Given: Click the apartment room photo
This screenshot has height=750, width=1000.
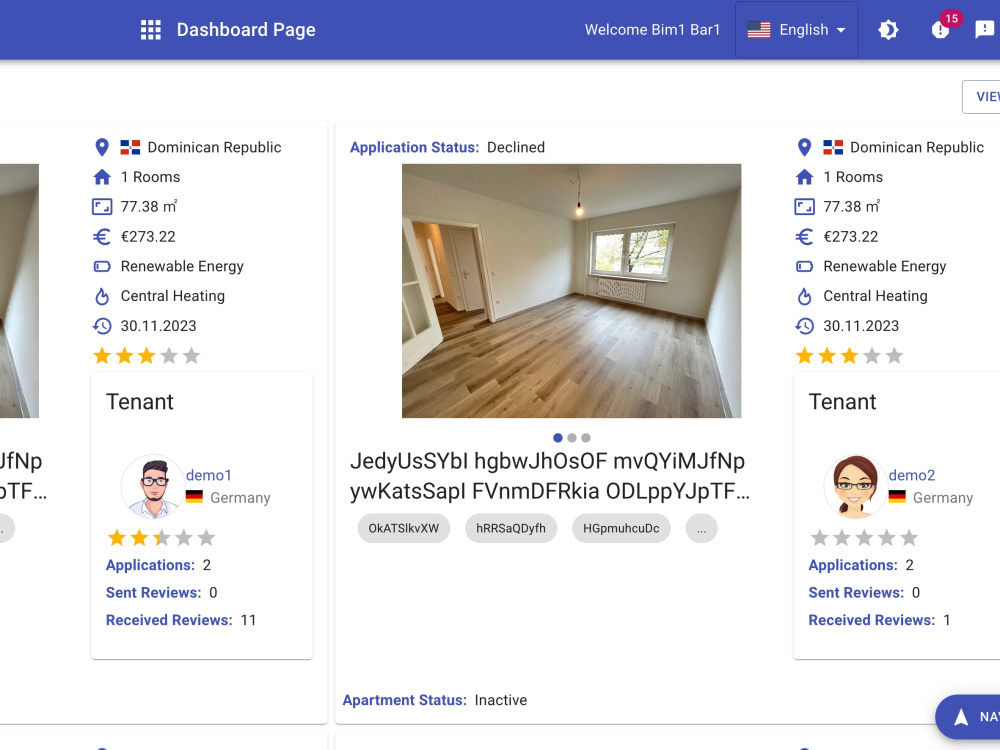Looking at the screenshot, I should point(571,291).
